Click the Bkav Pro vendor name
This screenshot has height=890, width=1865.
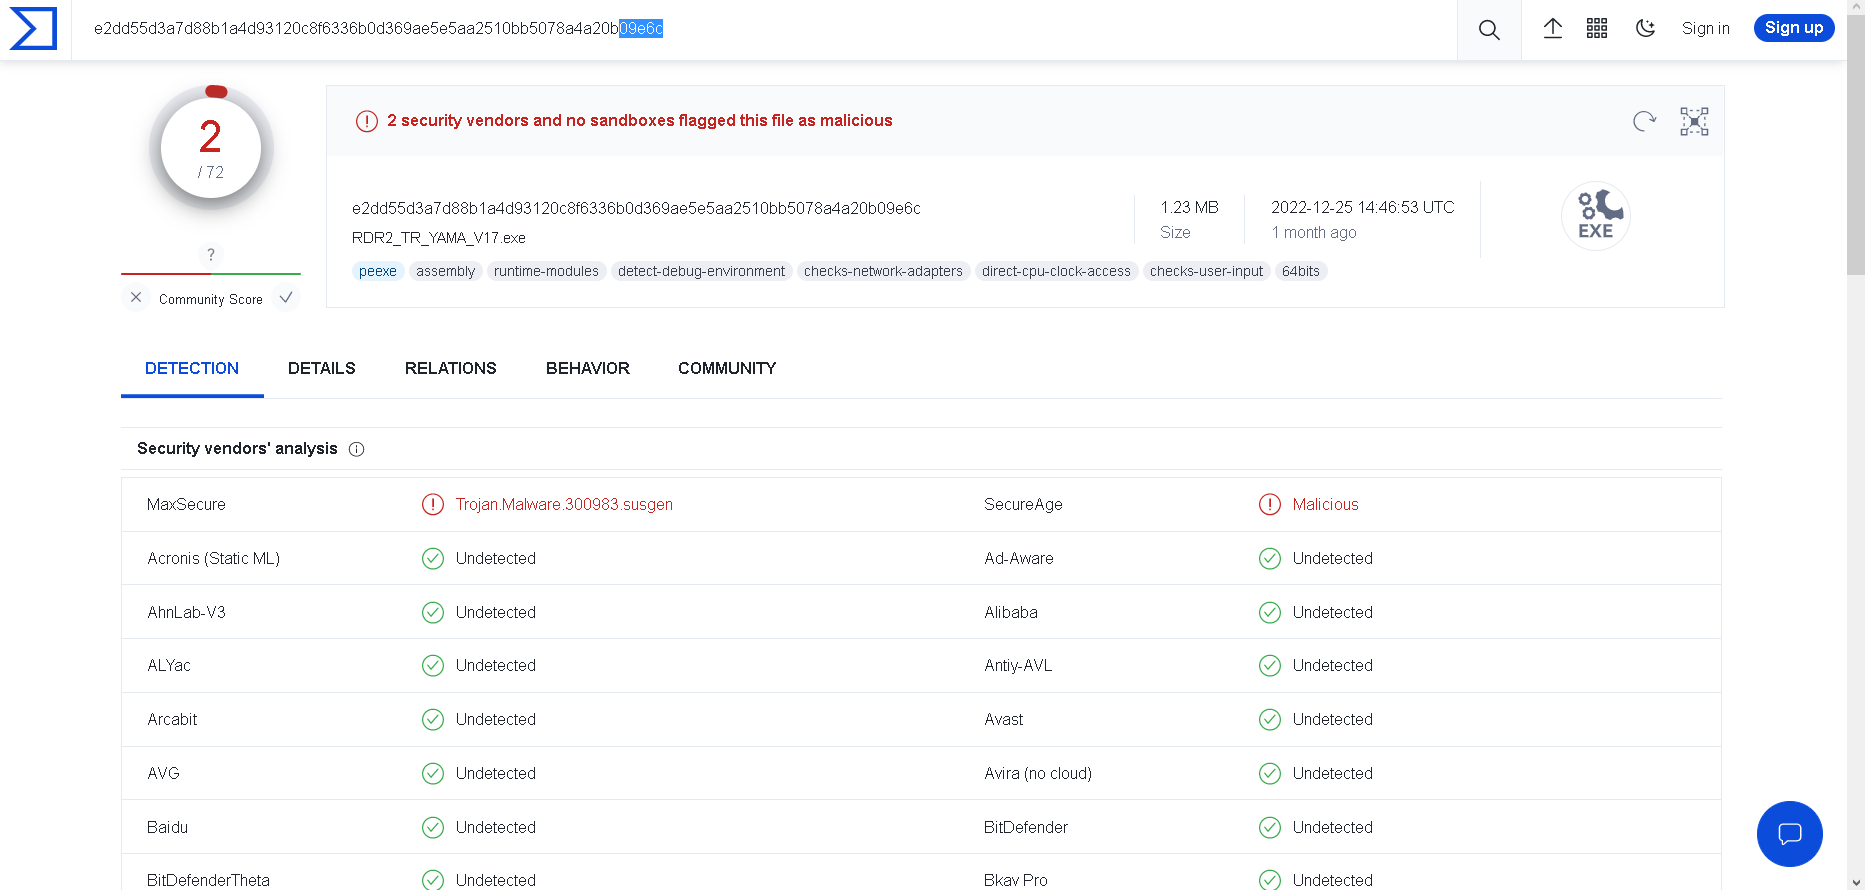tap(1016, 880)
